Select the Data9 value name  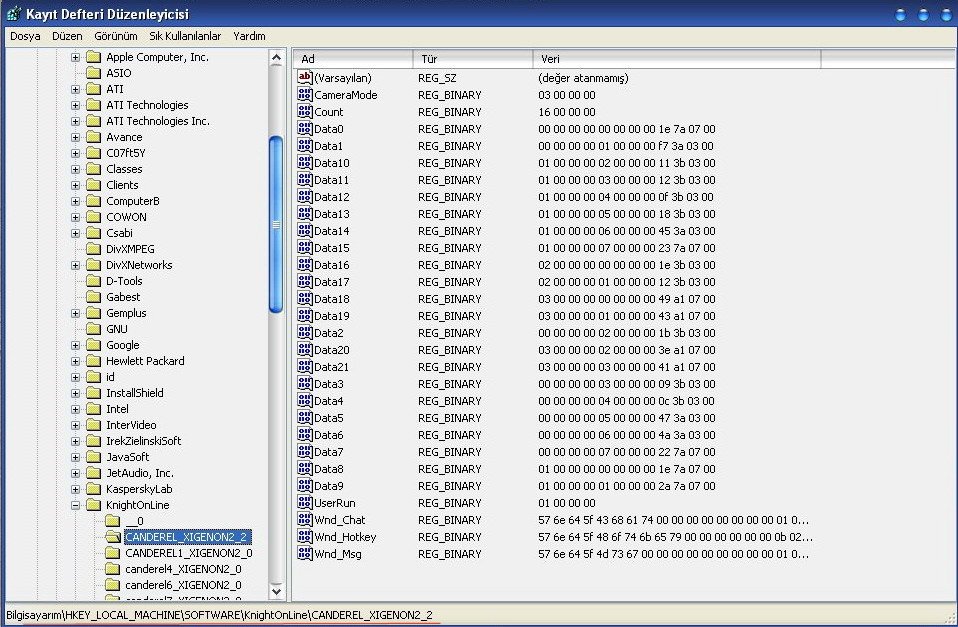pyautogui.click(x=329, y=486)
